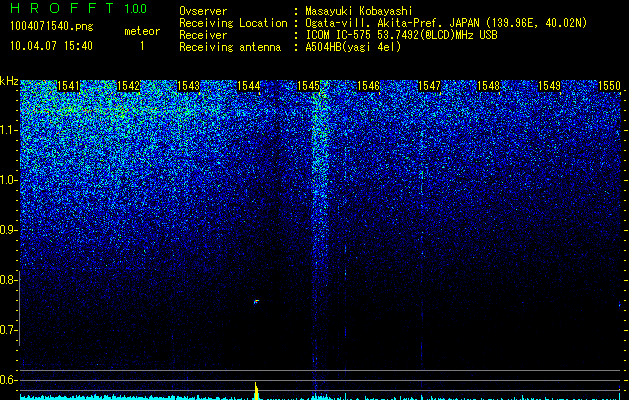The image size is (629, 400).
Task: Click the 1548 time marker
Action: point(489,86)
